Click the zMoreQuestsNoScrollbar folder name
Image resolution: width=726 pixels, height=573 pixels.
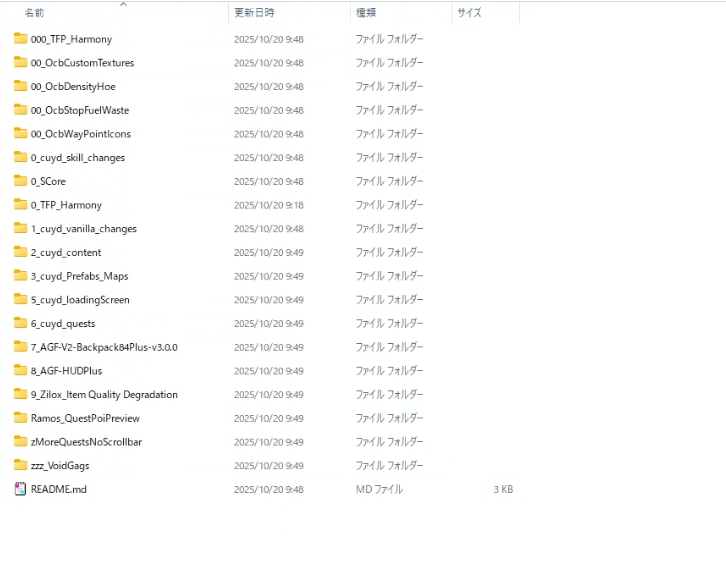click(86, 442)
